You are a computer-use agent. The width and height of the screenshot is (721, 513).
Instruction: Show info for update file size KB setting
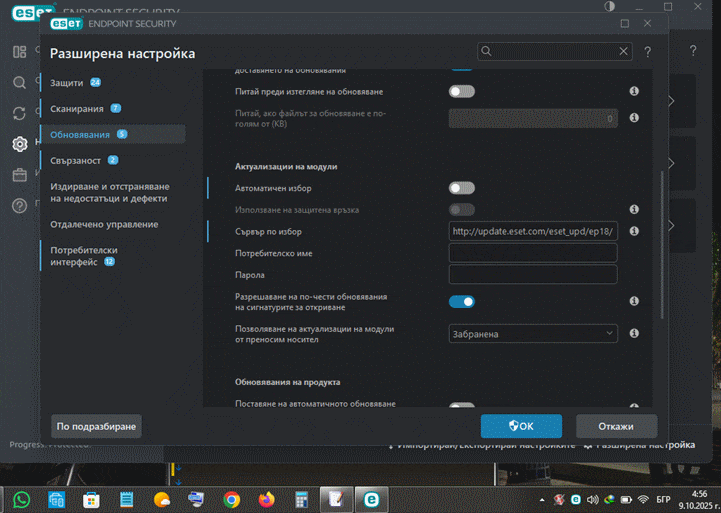pyautogui.click(x=634, y=118)
